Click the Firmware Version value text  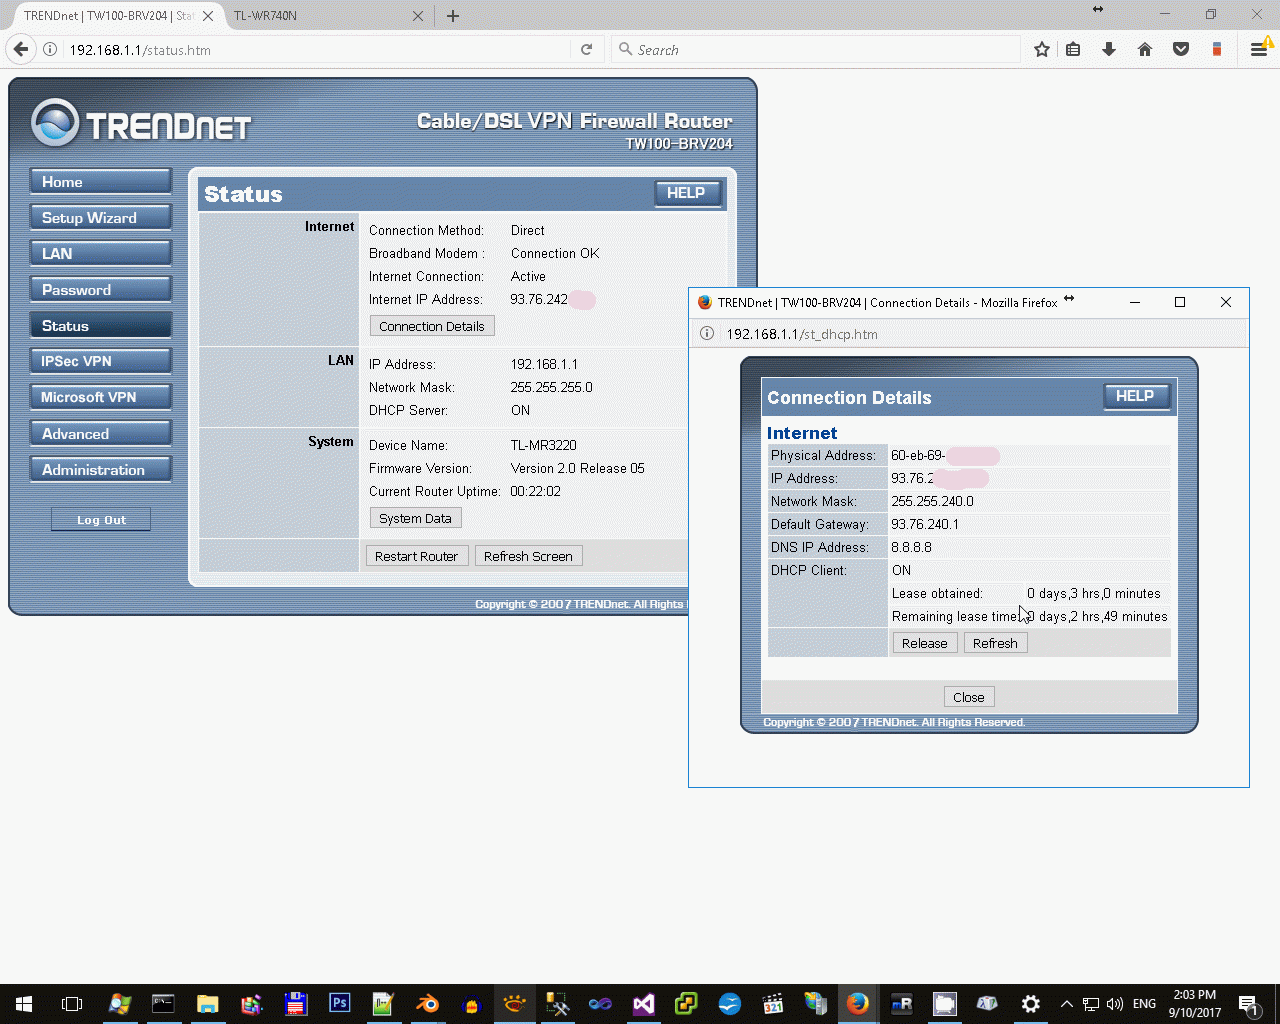click(x=578, y=468)
